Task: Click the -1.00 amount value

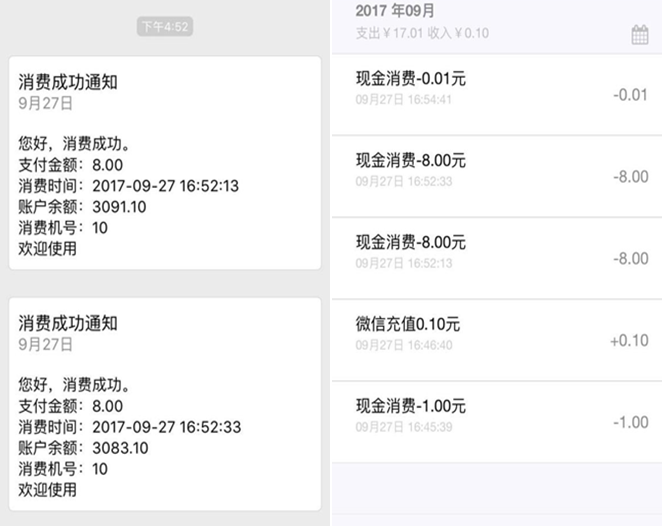Action: coord(630,422)
